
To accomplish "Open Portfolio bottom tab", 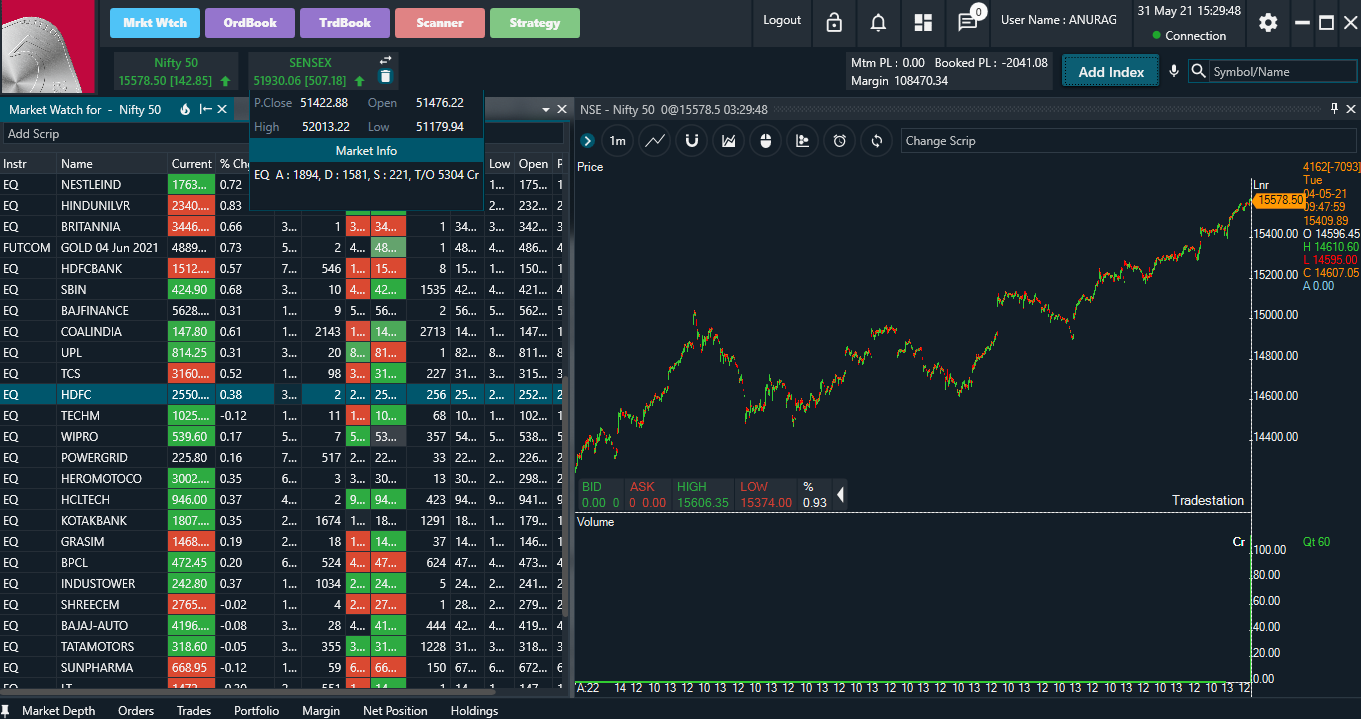I will coord(257,711).
